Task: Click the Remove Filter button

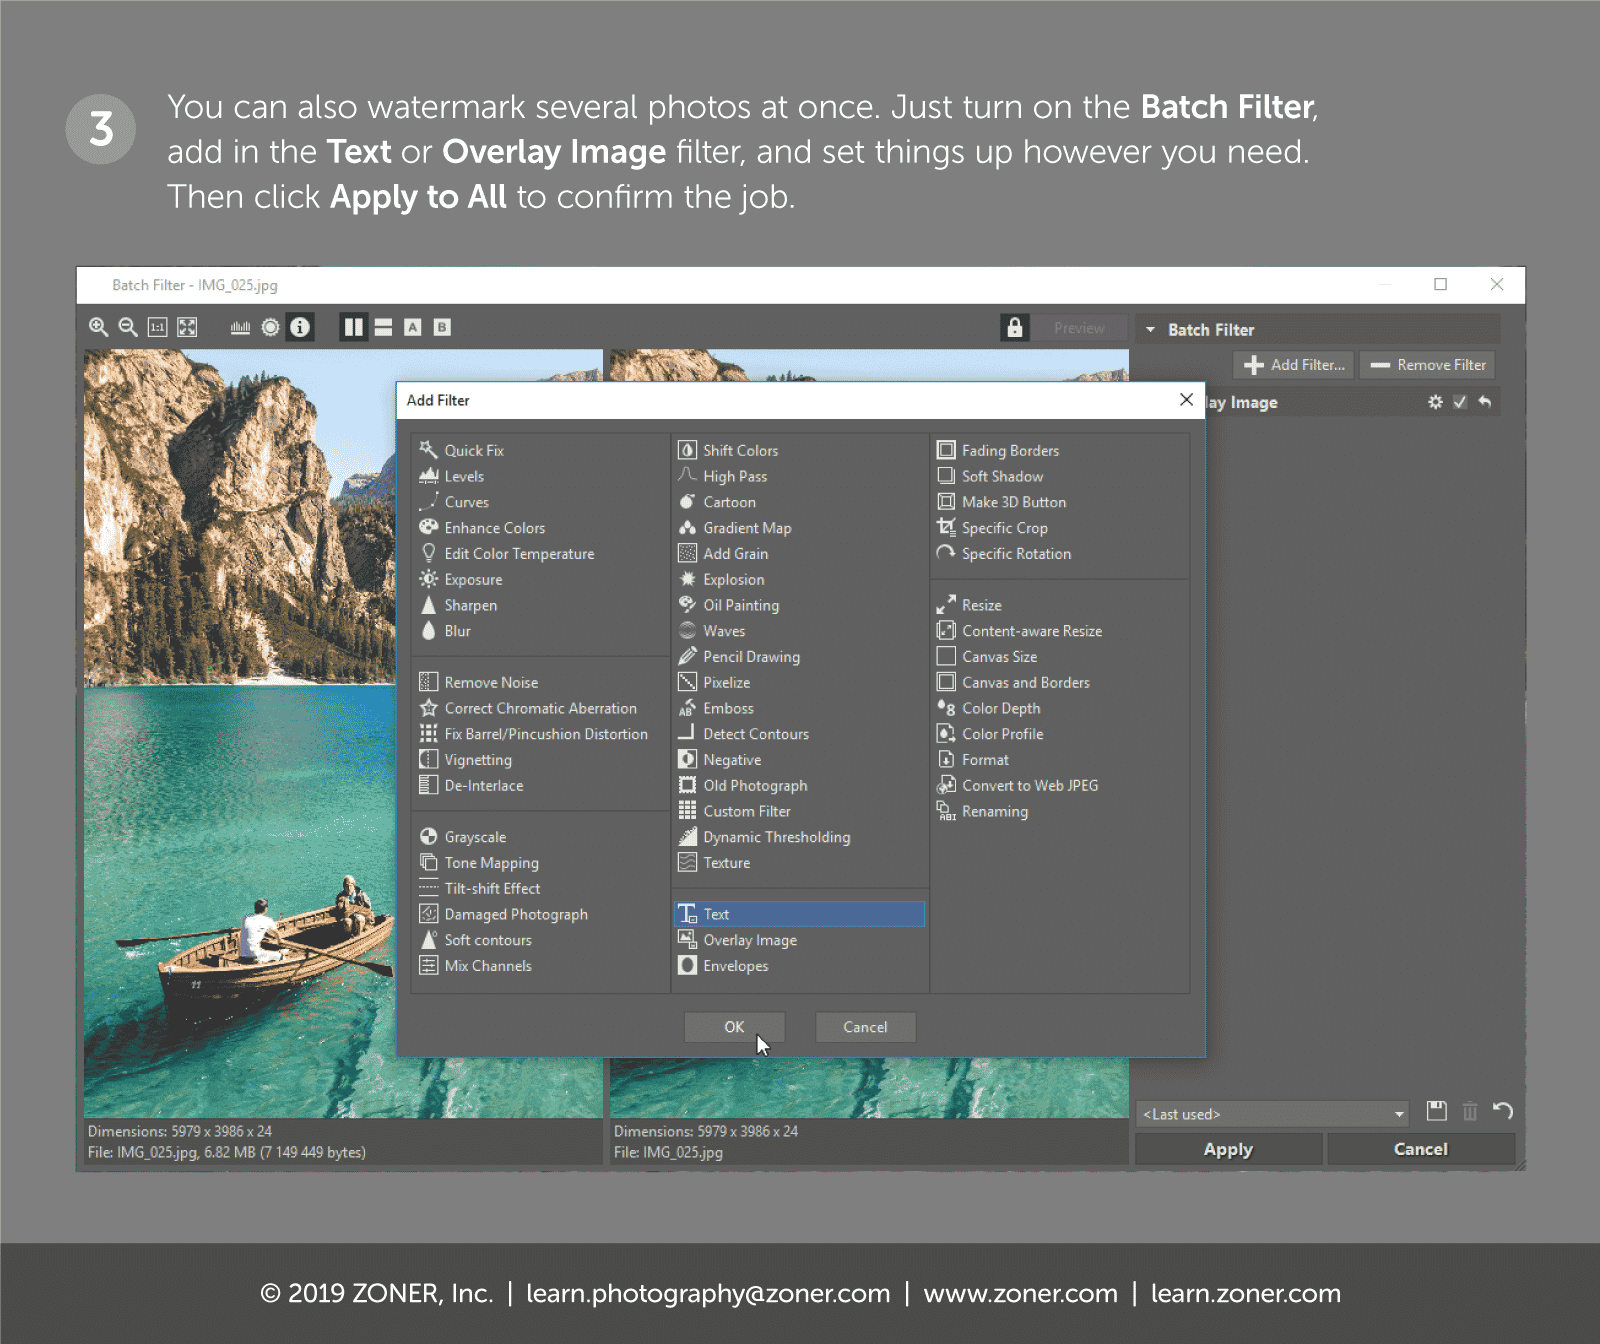Action: (x=1427, y=365)
